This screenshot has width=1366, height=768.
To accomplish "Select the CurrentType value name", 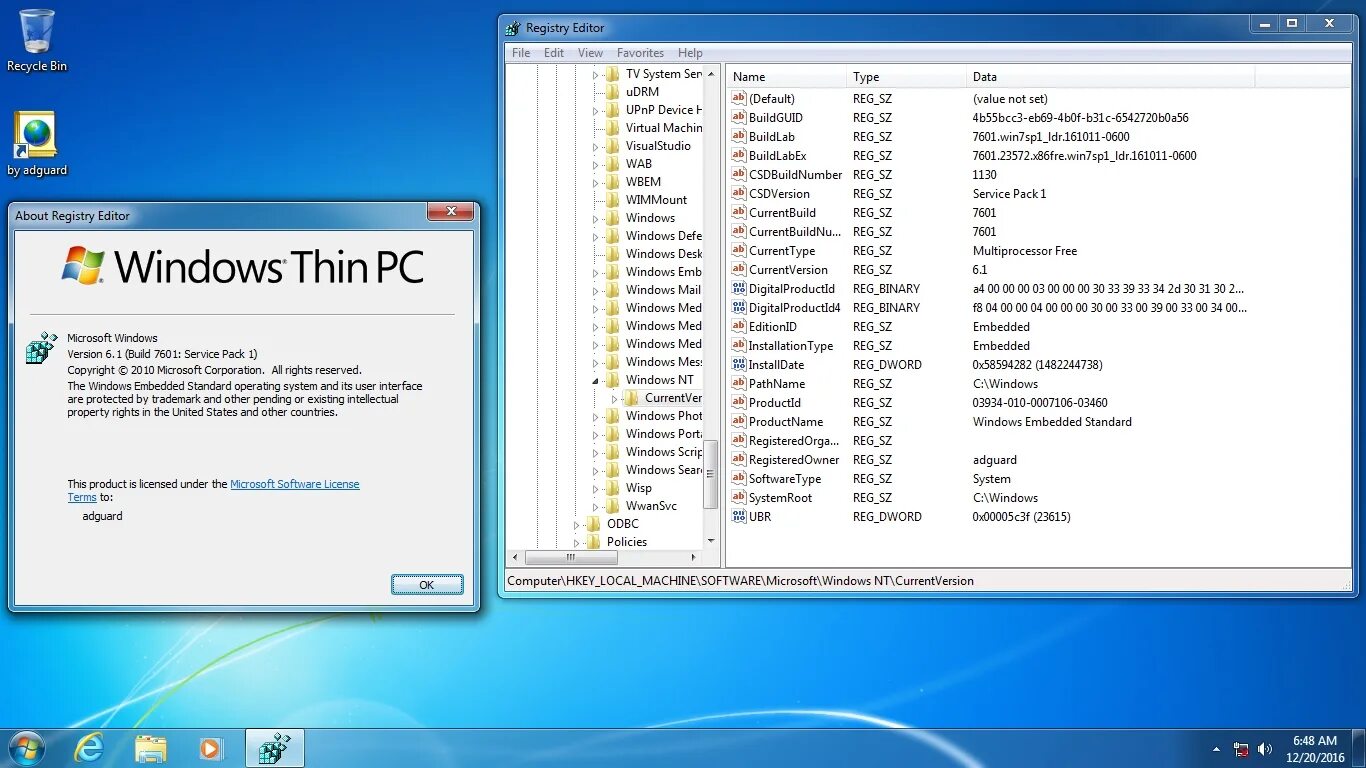I will pyautogui.click(x=781, y=251).
